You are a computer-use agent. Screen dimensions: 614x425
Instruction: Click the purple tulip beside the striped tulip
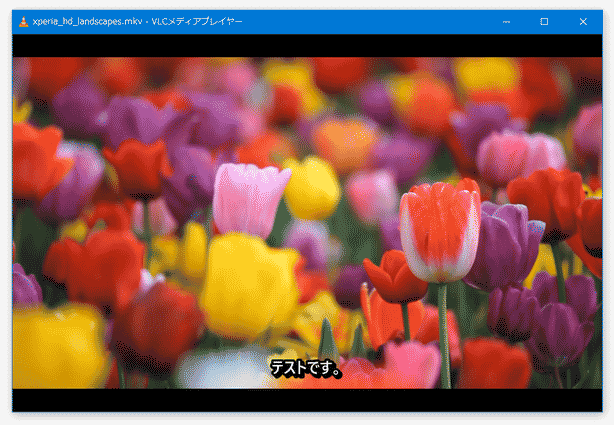point(504,245)
